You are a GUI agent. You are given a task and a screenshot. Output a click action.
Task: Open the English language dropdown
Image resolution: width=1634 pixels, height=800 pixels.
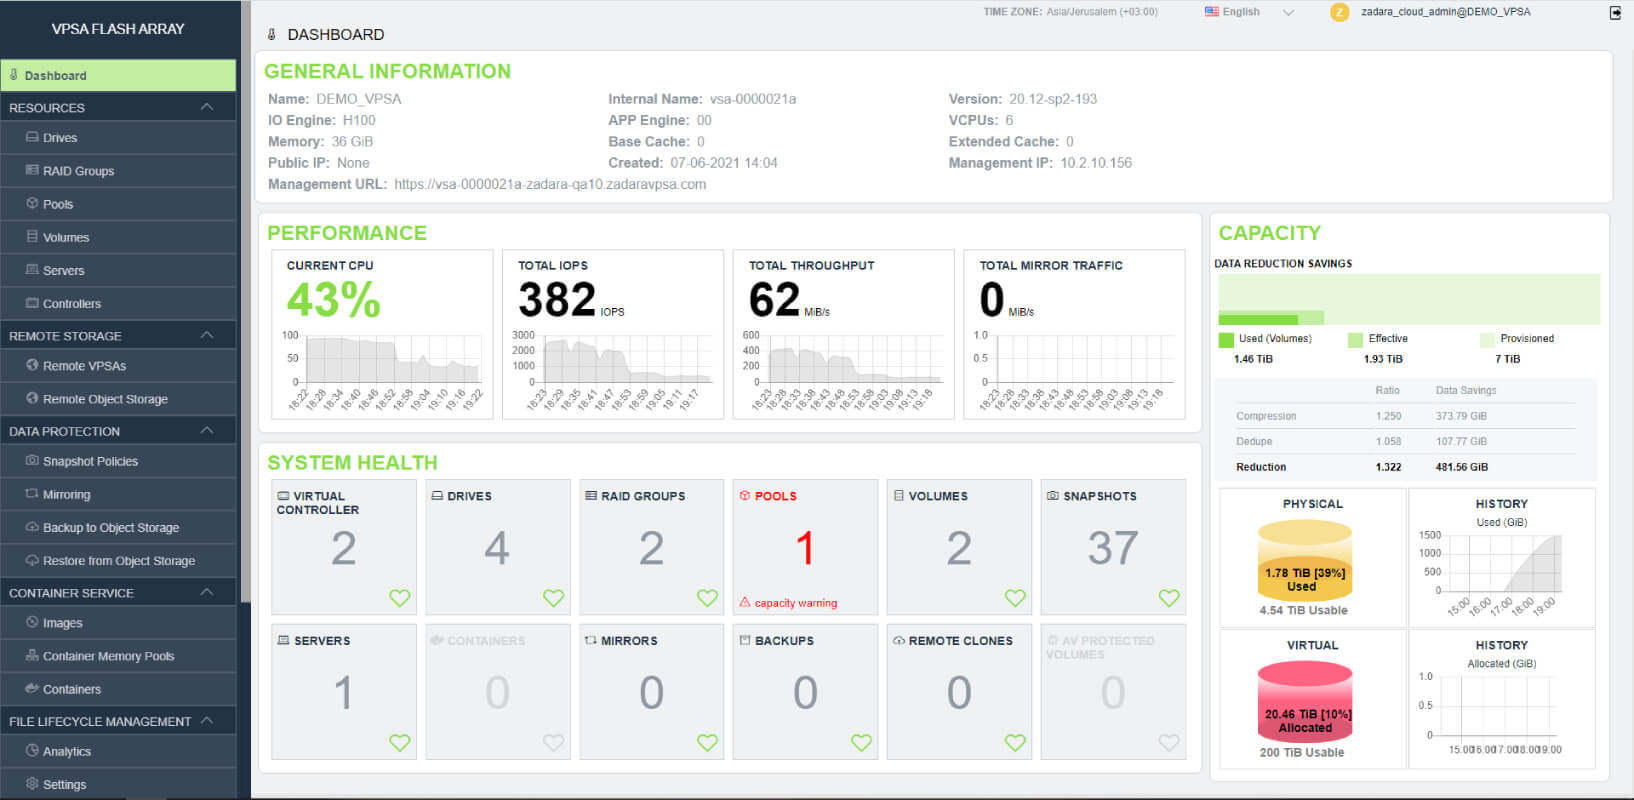1249,12
